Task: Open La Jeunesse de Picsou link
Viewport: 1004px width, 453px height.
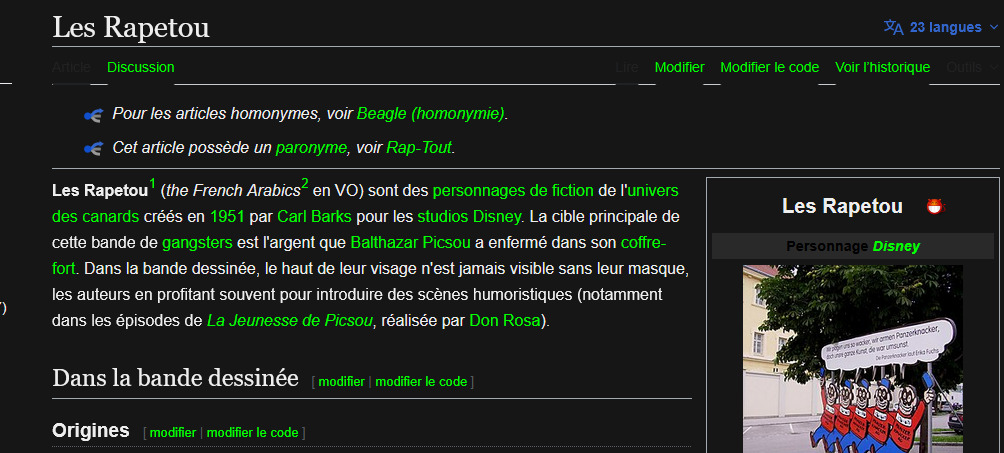Action: point(289,320)
